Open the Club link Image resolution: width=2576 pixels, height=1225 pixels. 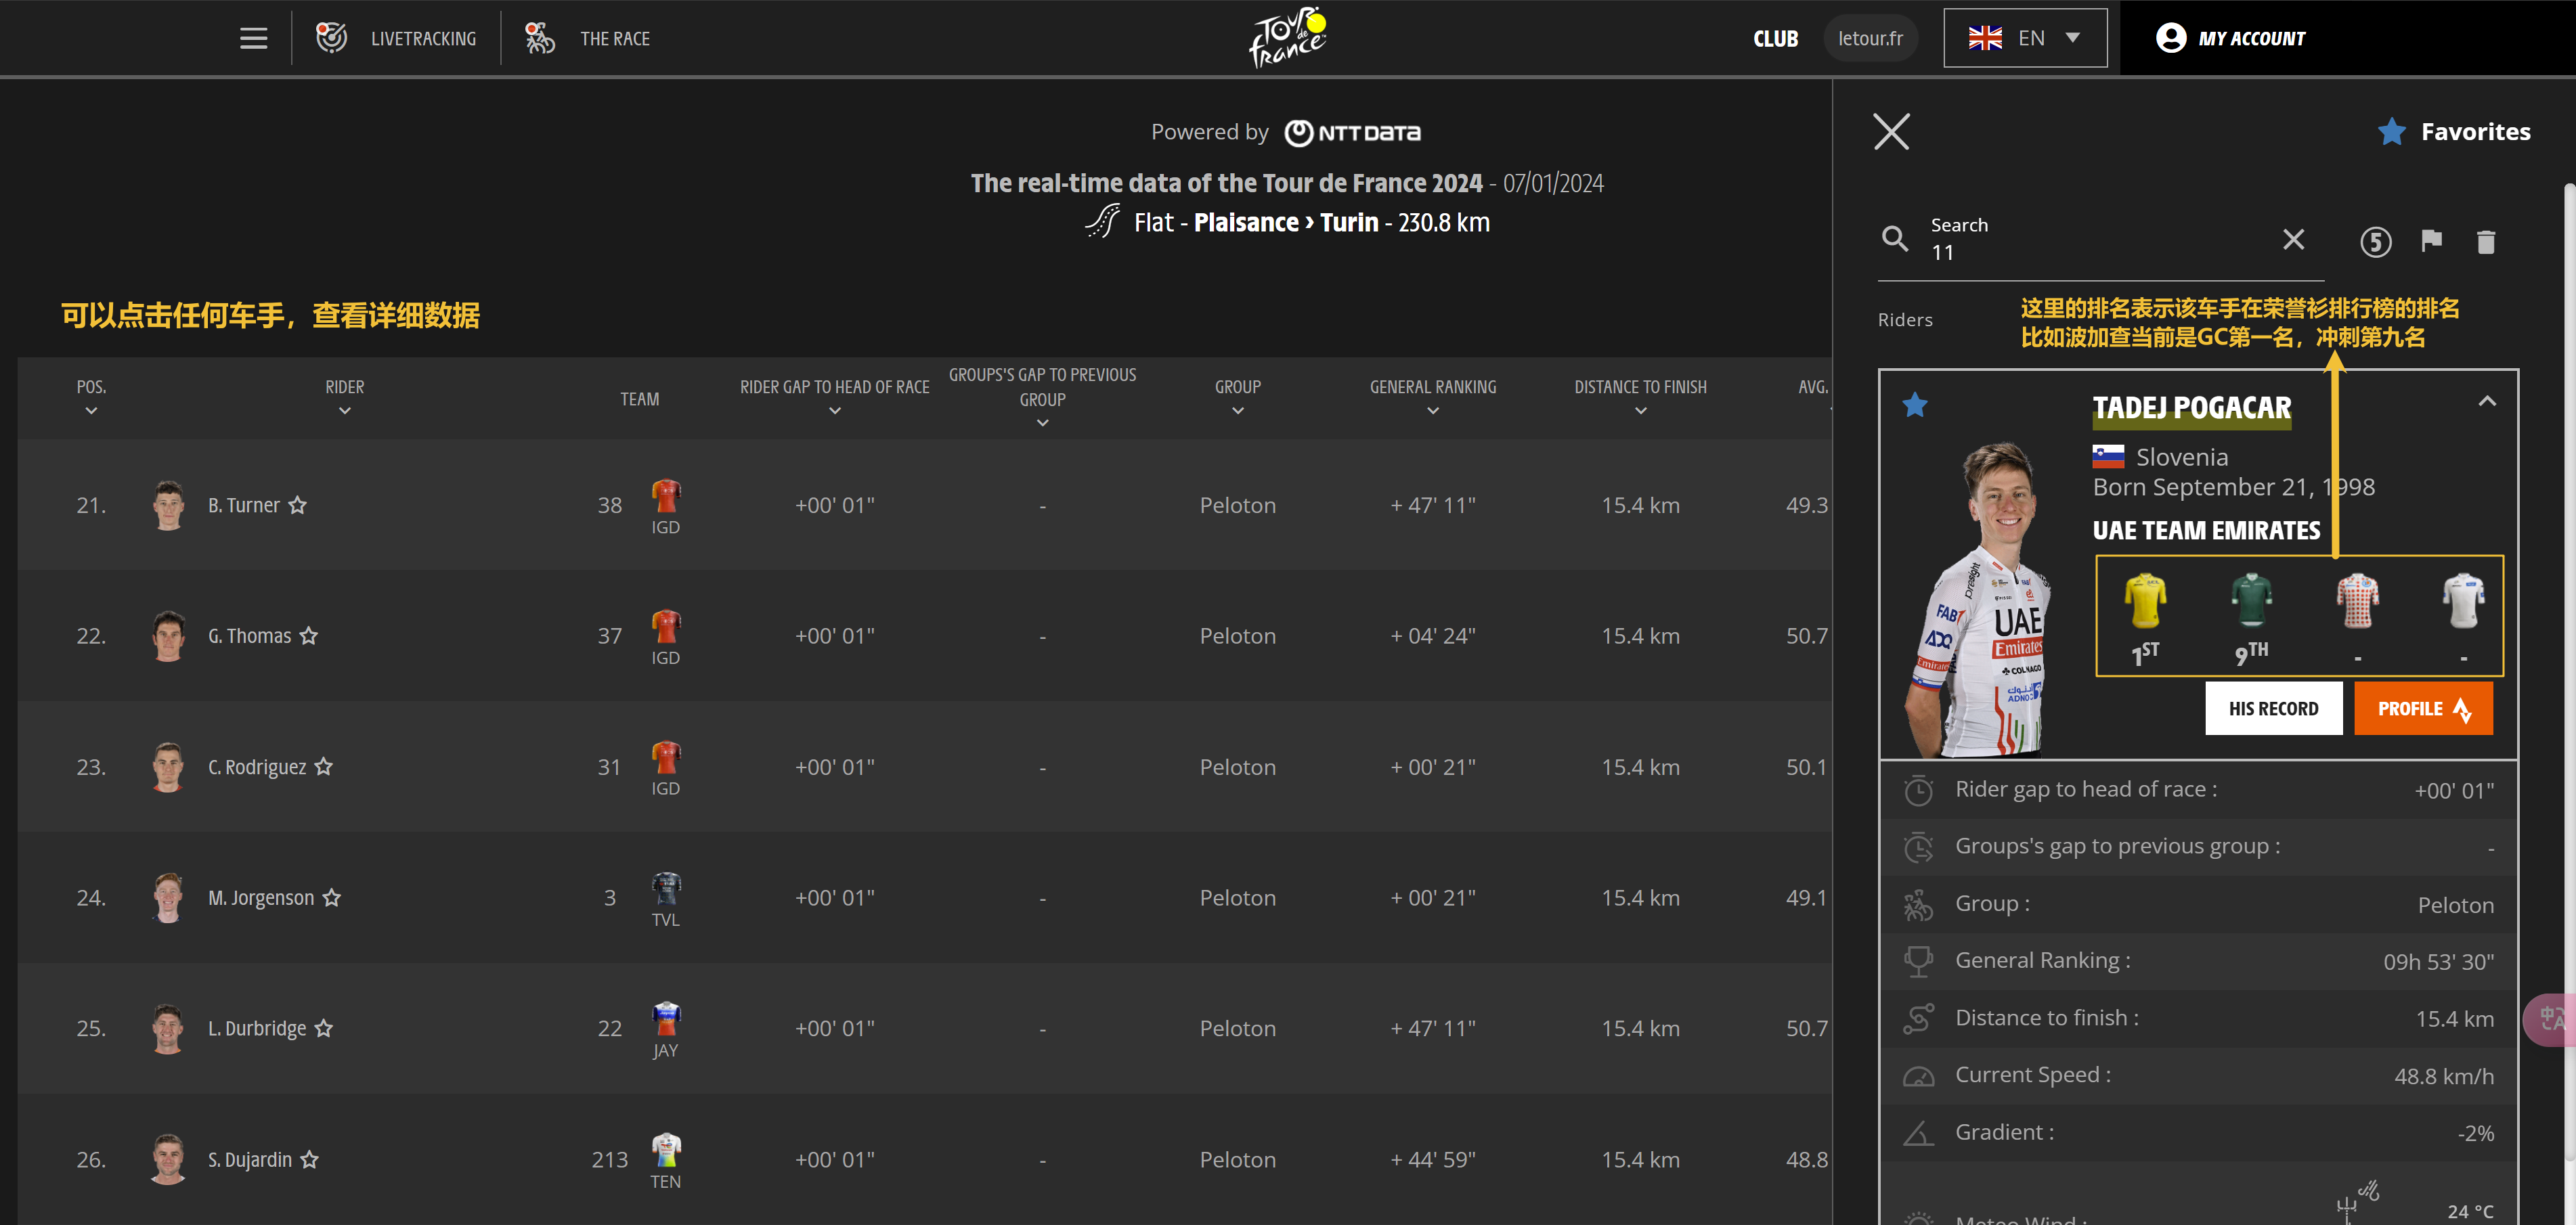click(1775, 39)
